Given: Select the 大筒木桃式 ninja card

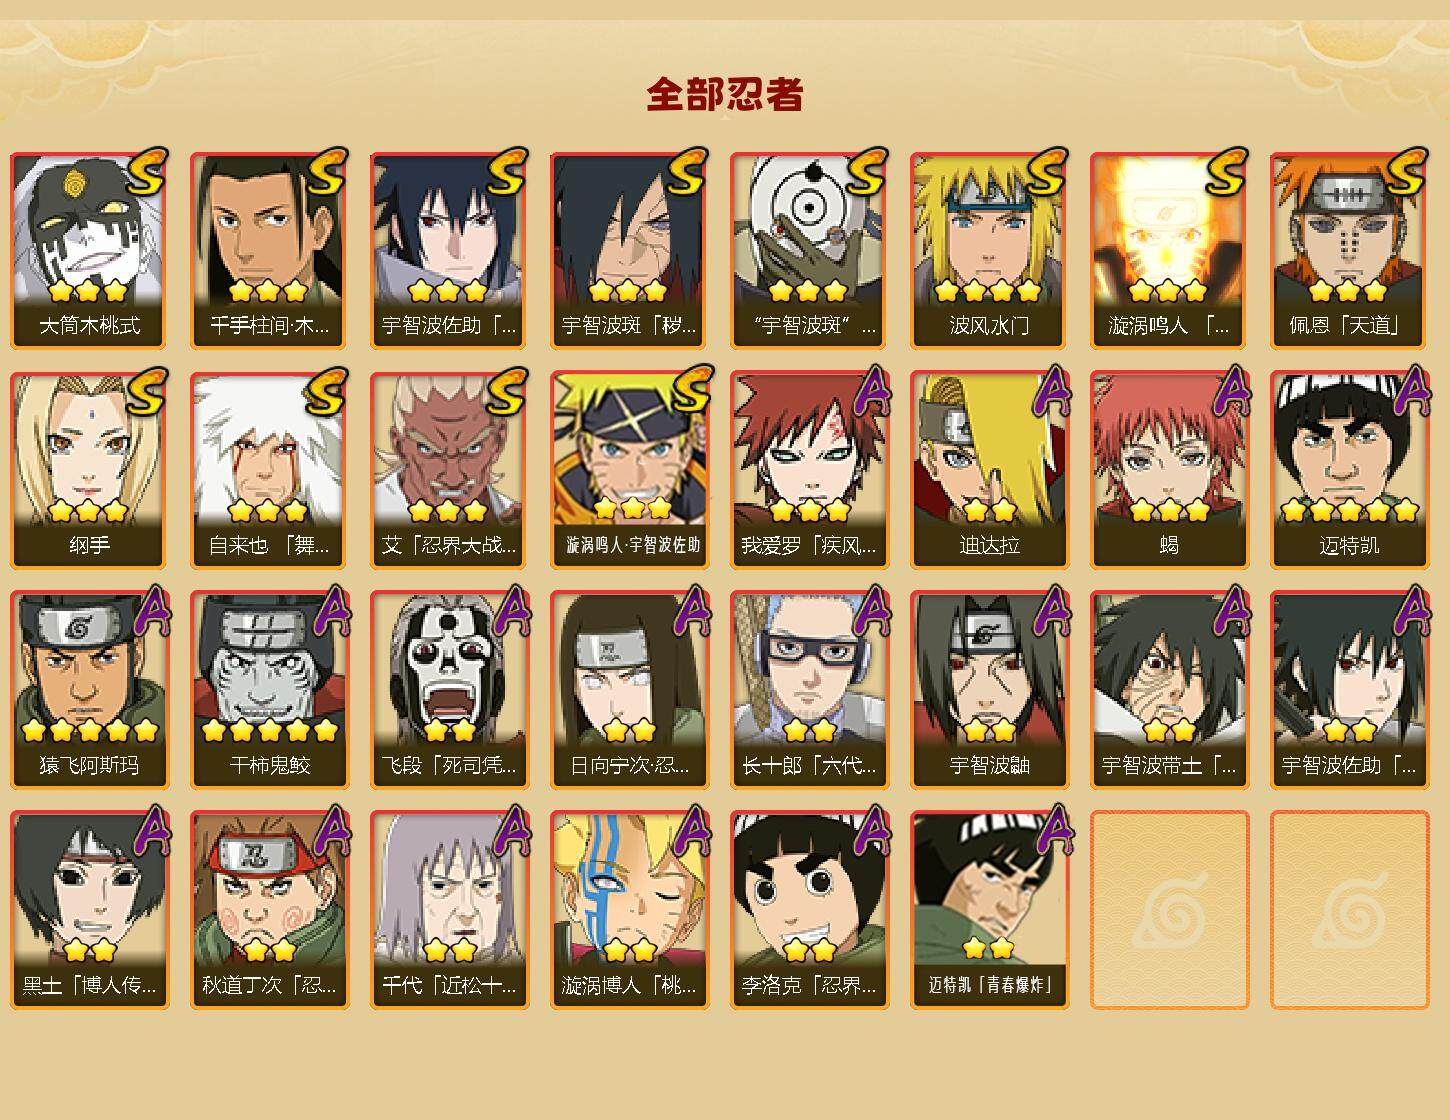Looking at the screenshot, I should coord(89,250).
